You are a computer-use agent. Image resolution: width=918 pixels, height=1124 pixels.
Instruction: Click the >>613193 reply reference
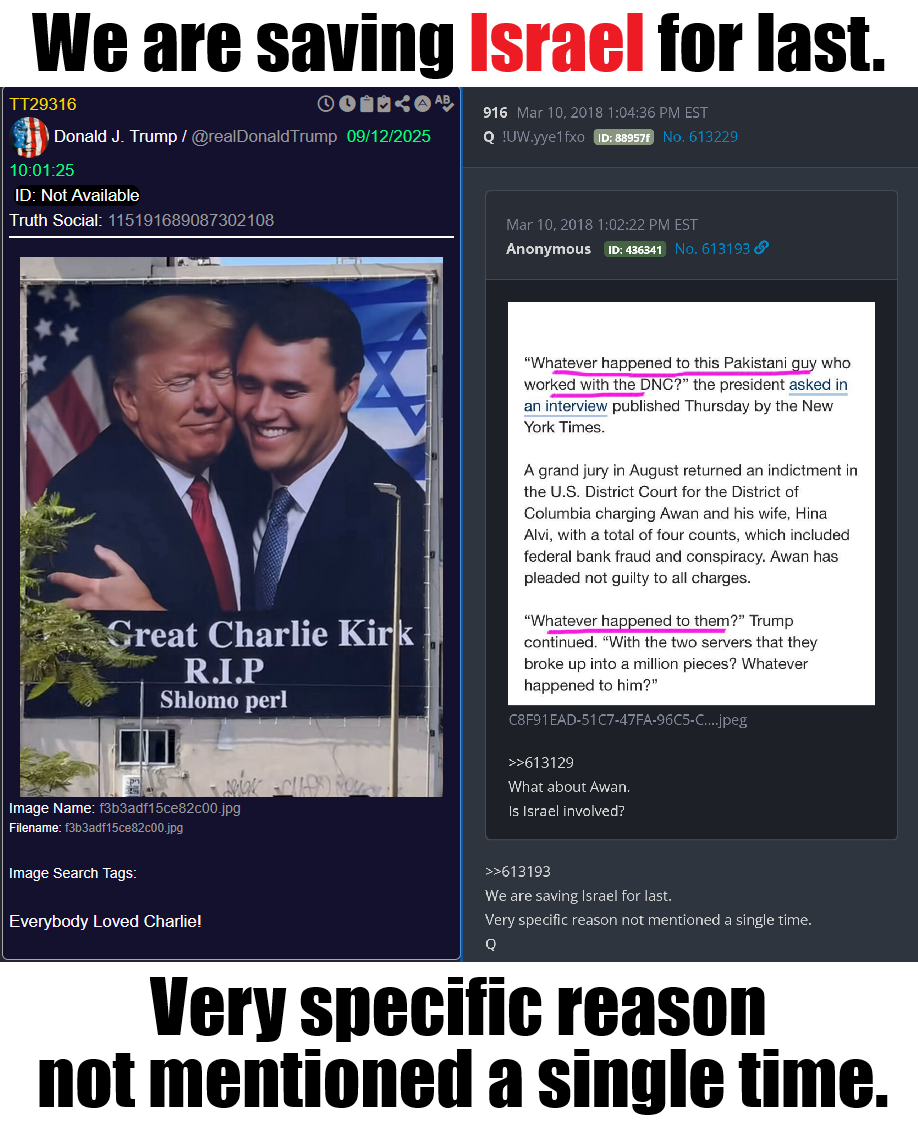coord(518,872)
